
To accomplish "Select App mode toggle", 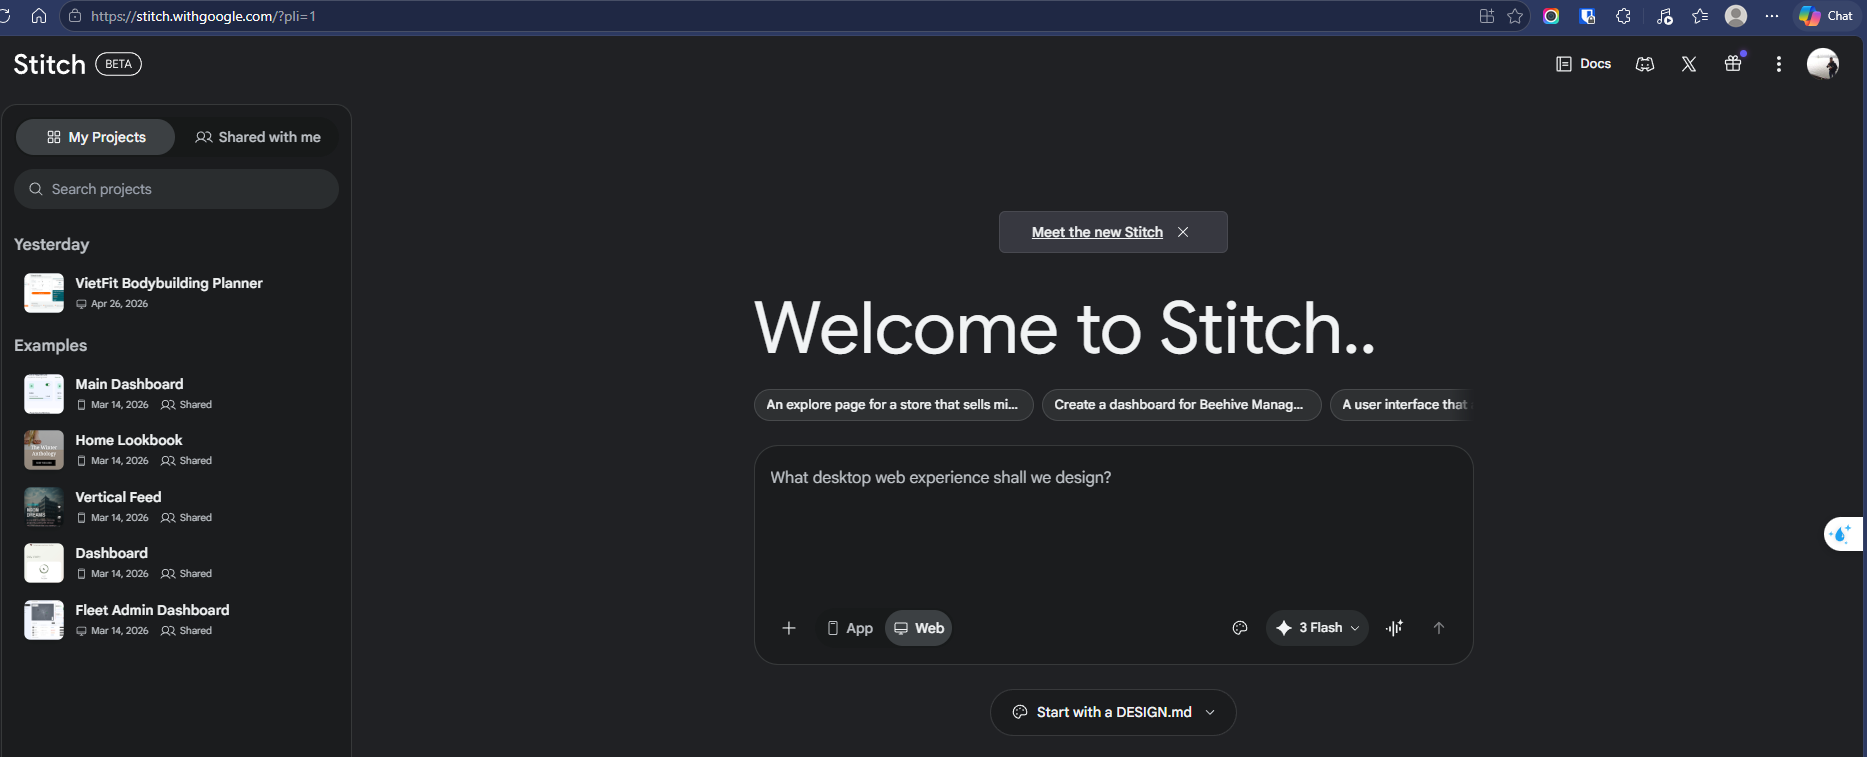I will (x=850, y=628).
